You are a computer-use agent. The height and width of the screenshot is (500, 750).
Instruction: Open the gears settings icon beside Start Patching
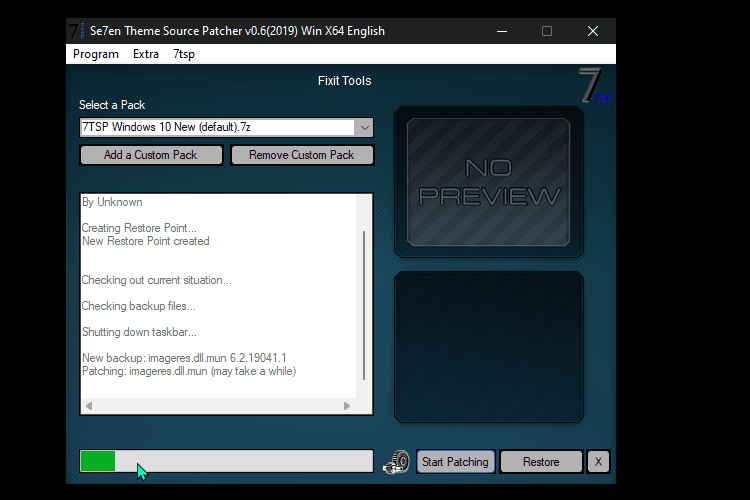(x=397, y=462)
